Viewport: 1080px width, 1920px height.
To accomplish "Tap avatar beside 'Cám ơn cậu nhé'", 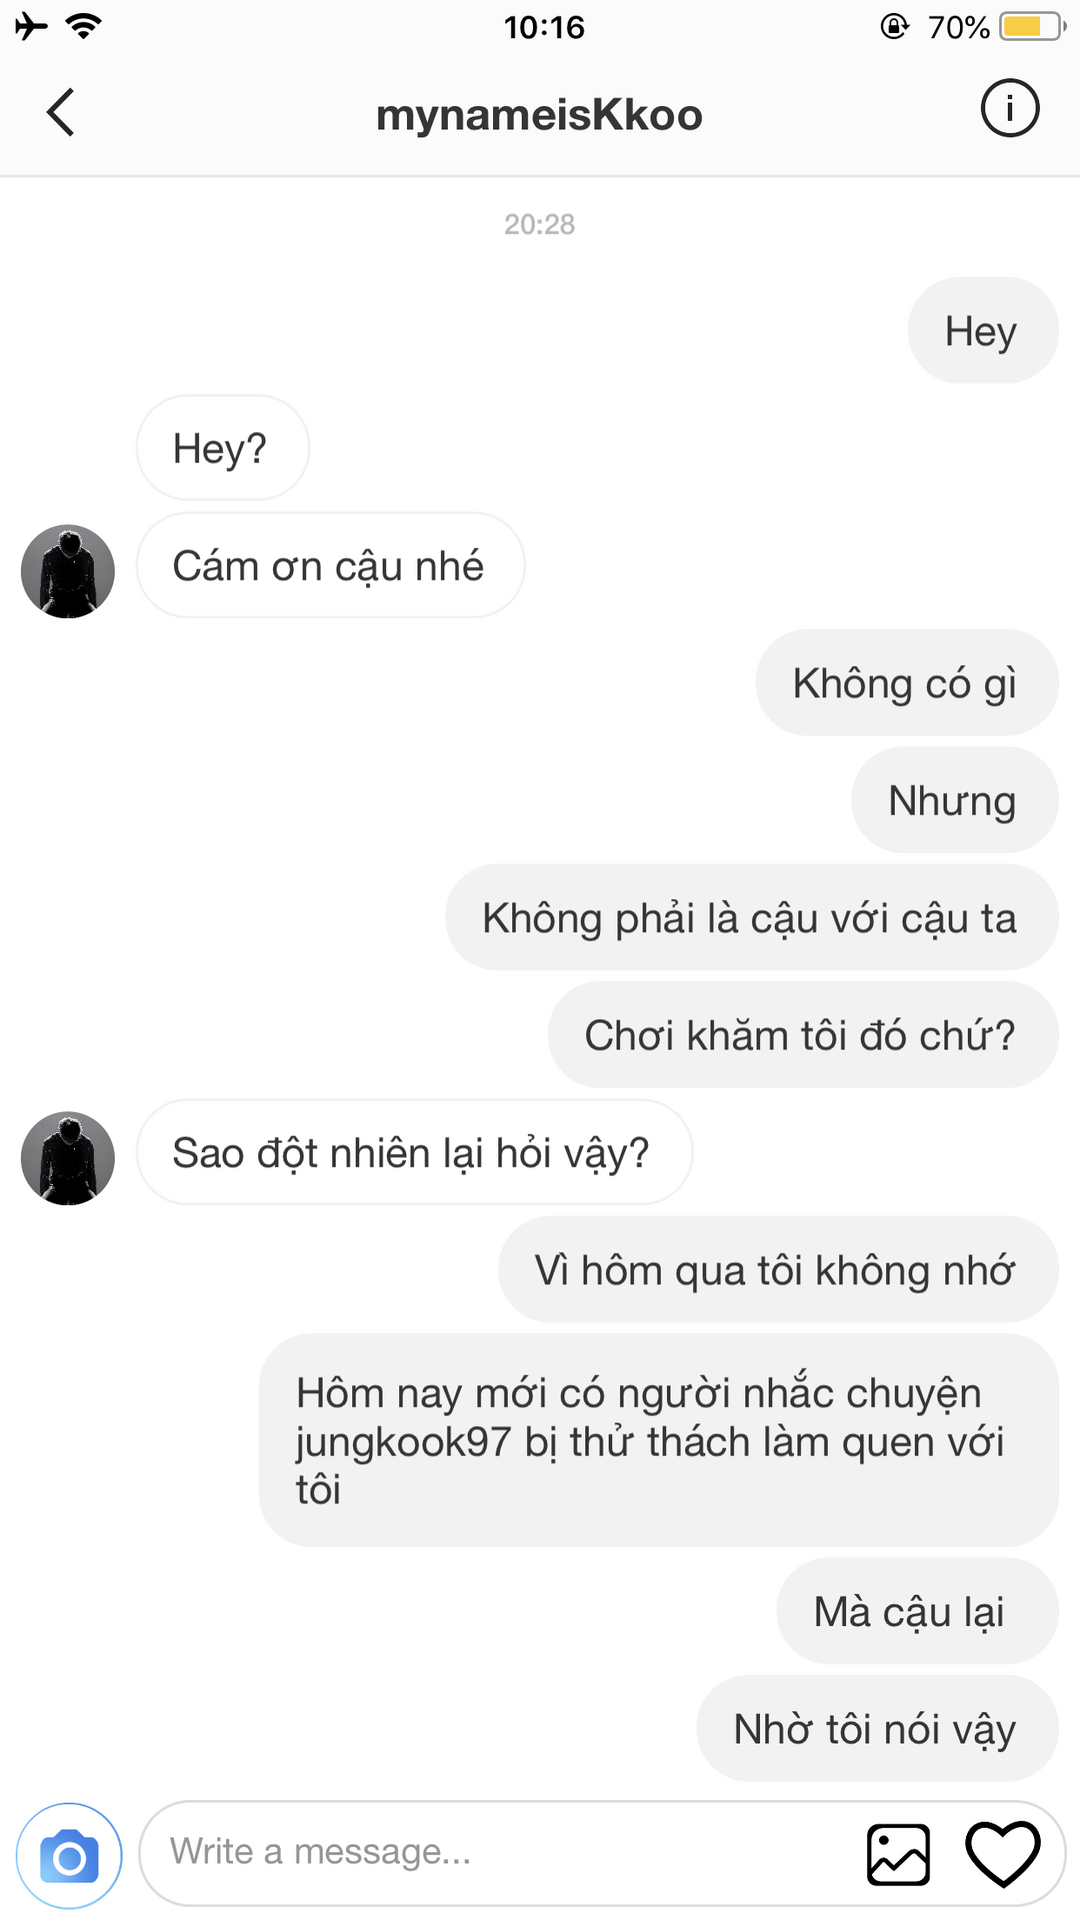I will pyautogui.click(x=68, y=571).
